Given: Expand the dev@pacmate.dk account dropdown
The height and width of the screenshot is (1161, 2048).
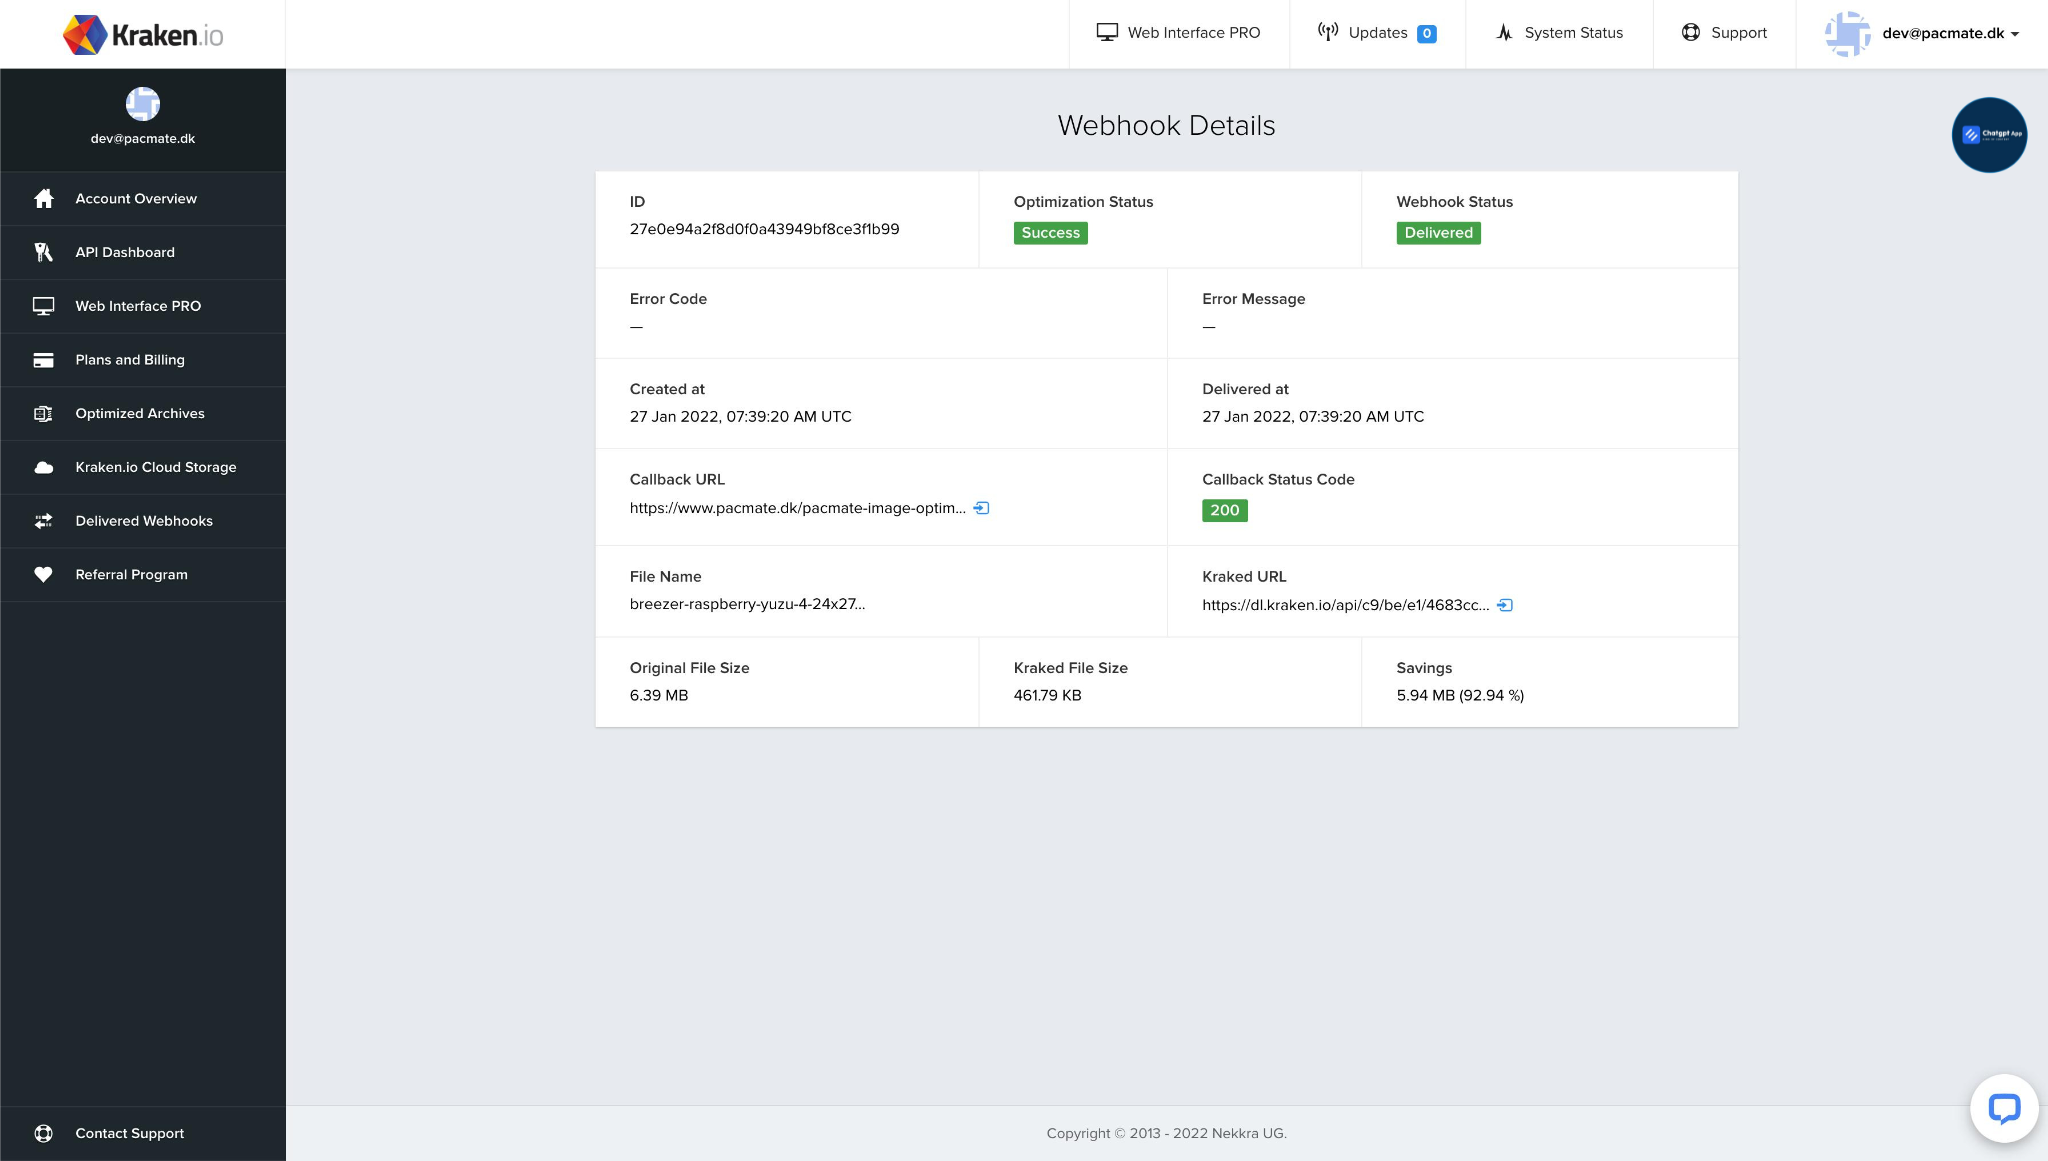Looking at the screenshot, I should (1950, 33).
